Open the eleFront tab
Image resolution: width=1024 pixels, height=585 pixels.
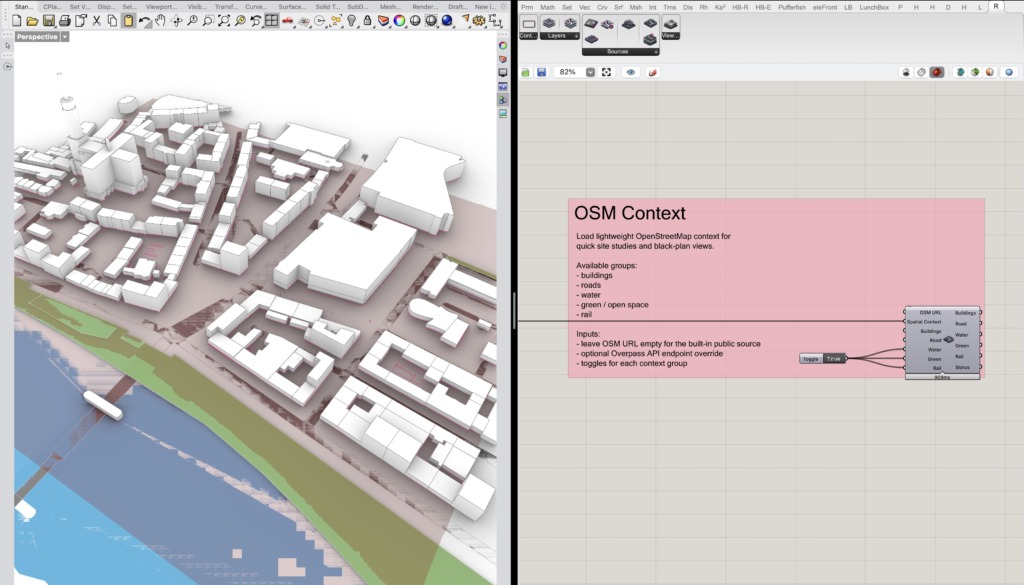click(x=825, y=7)
